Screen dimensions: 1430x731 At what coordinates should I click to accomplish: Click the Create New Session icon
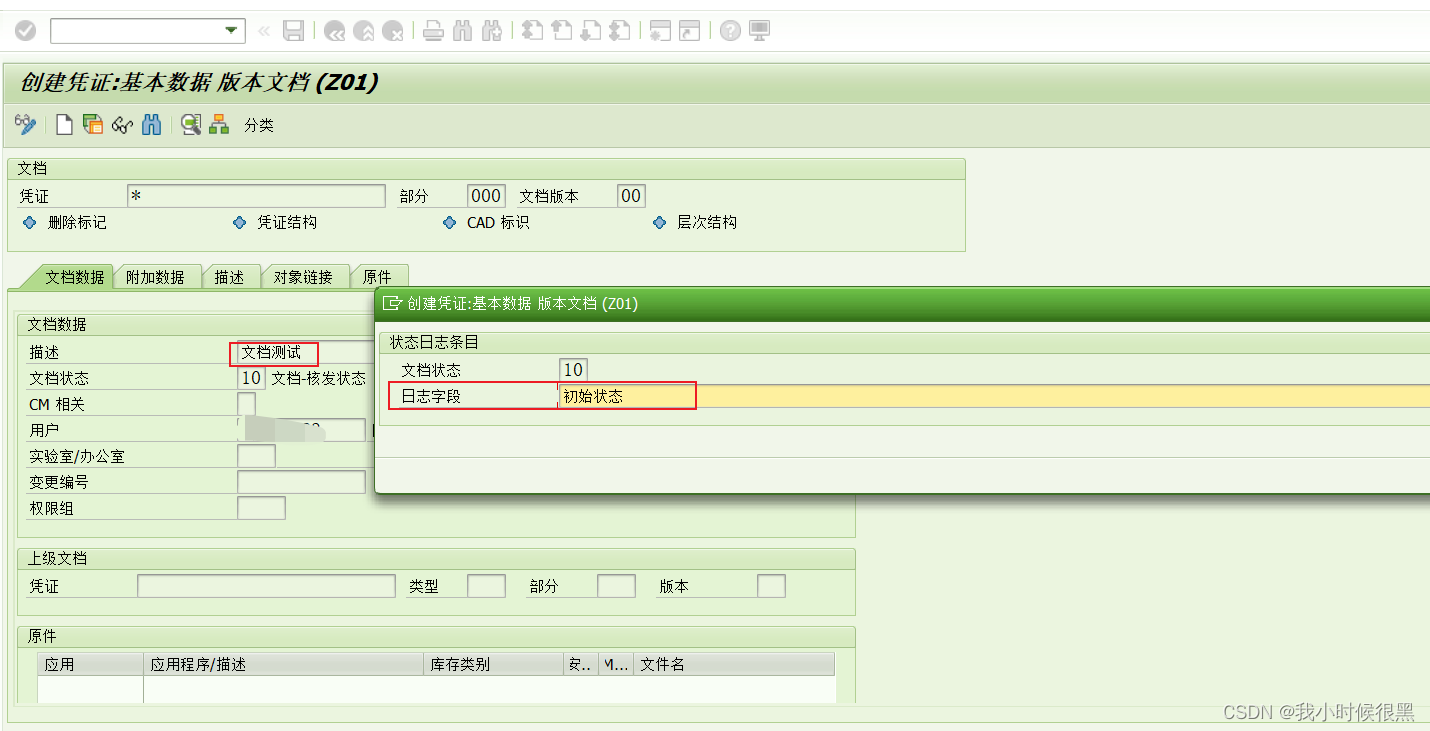click(x=660, y=31)
